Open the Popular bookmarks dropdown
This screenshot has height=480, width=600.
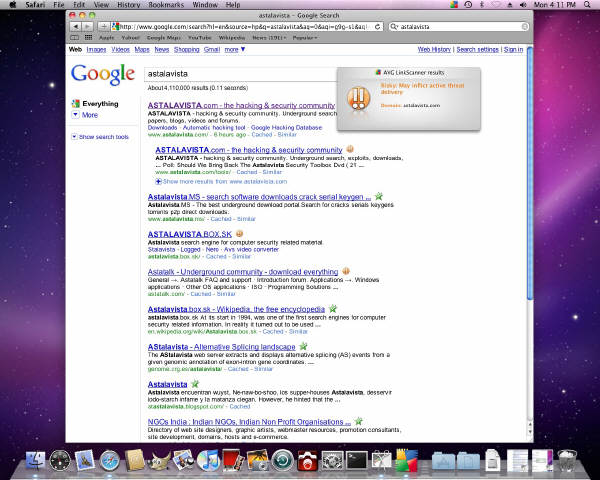[305, 38]
